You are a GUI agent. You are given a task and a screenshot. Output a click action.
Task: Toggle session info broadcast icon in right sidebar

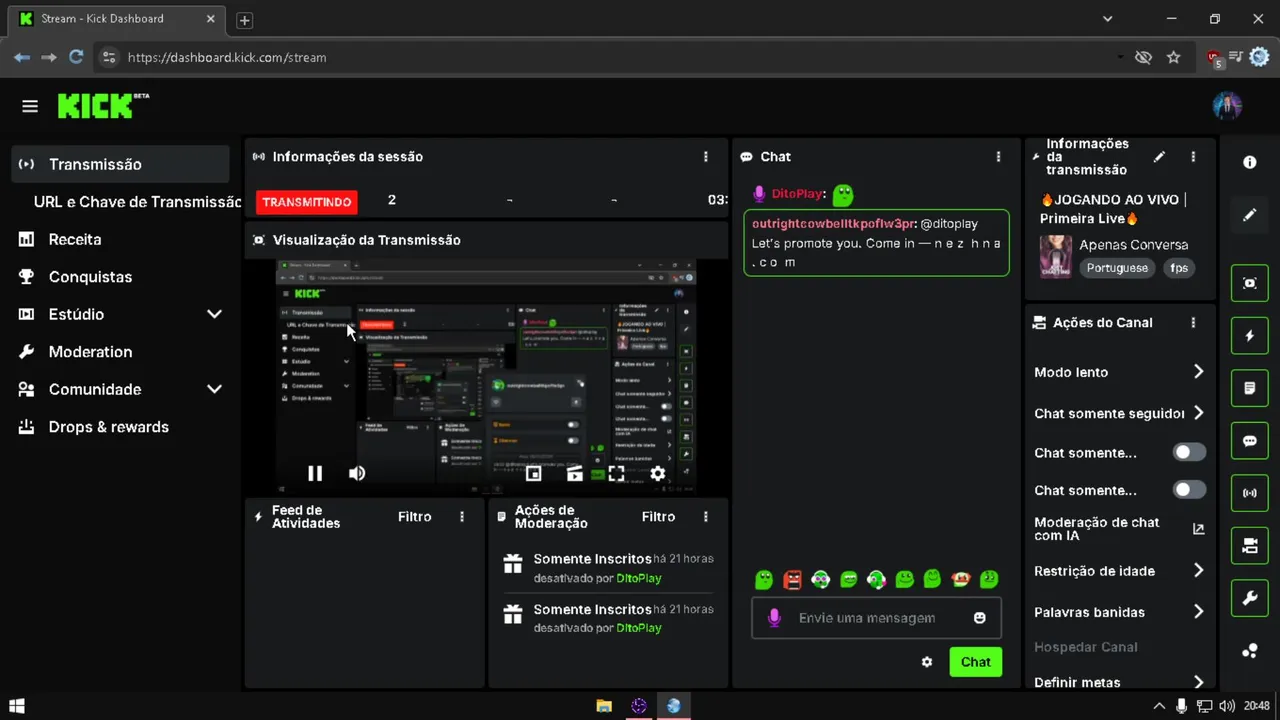[1250, 493]
